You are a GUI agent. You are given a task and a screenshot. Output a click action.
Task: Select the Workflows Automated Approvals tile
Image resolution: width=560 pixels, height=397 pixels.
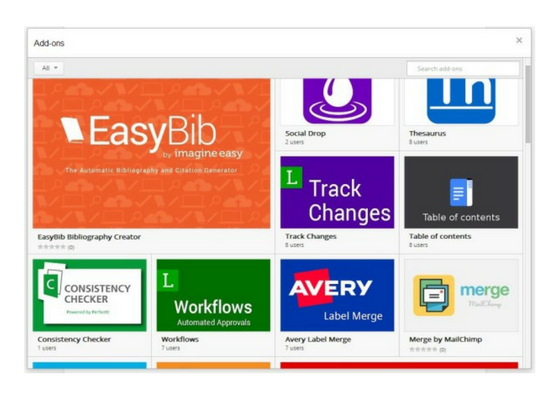(x=213, y=295)
